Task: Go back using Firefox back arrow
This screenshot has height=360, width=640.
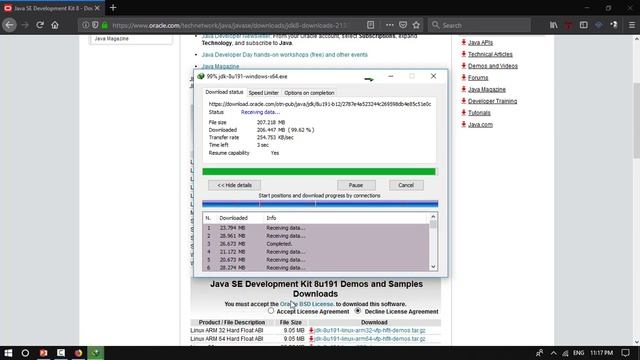Action: tap(9, 25)
